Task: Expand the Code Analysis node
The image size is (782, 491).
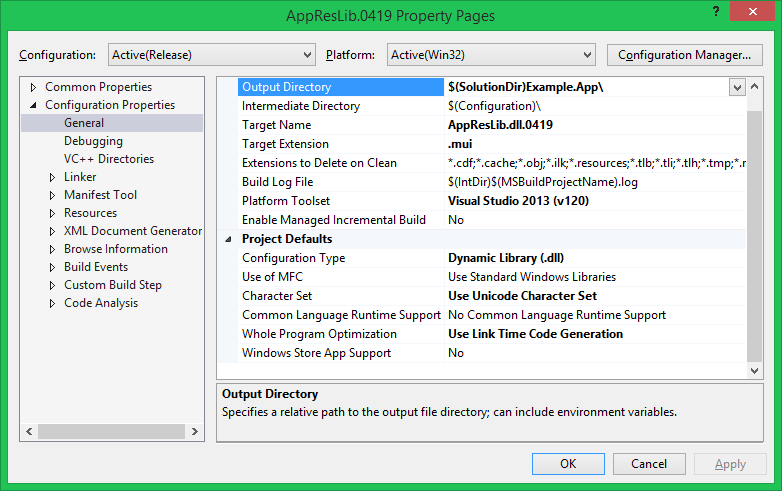Action: [53, 303]
